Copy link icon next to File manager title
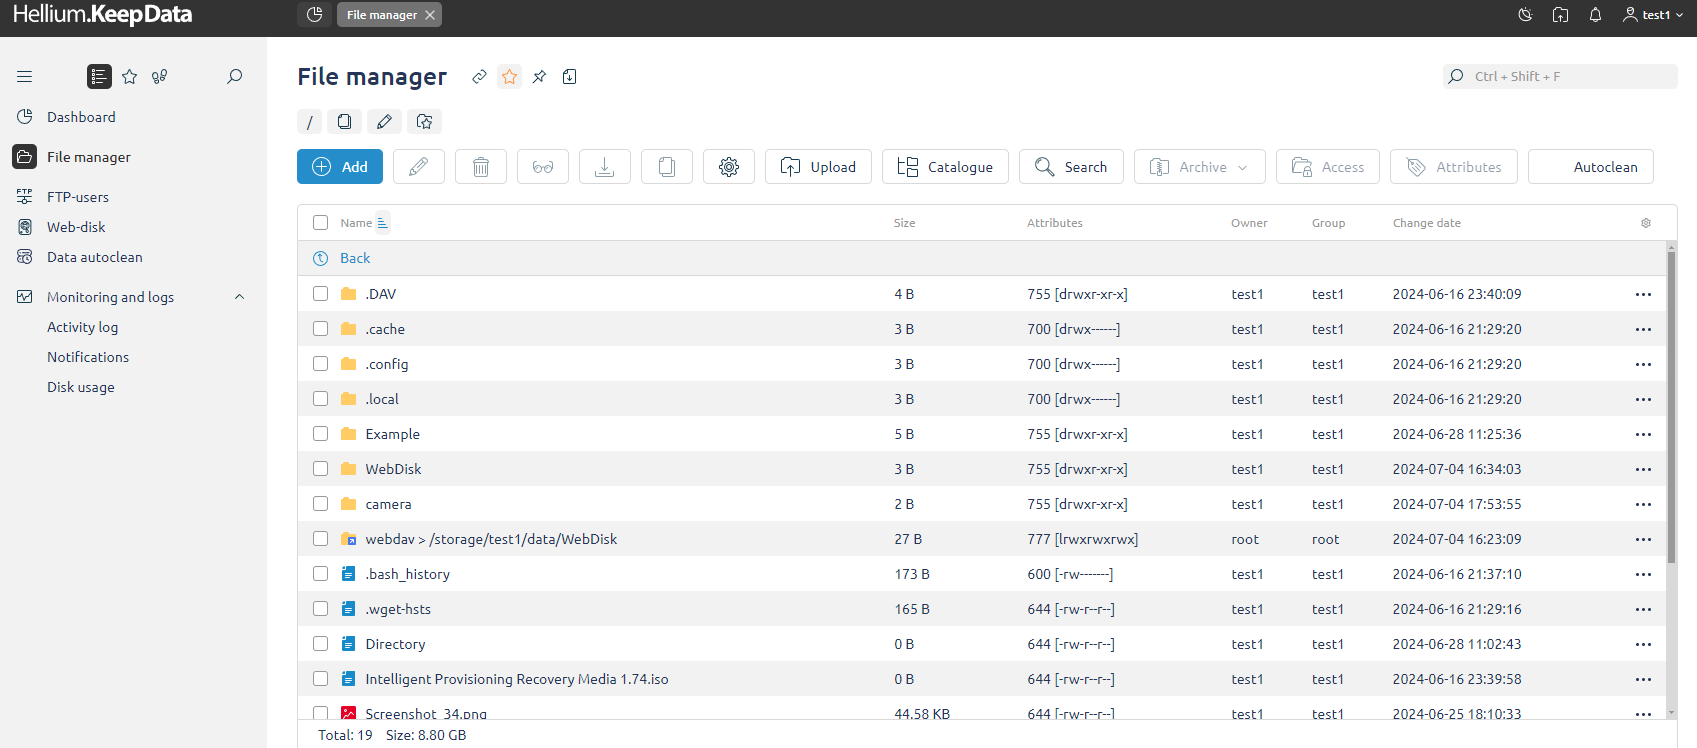 (x=479, y=76)
